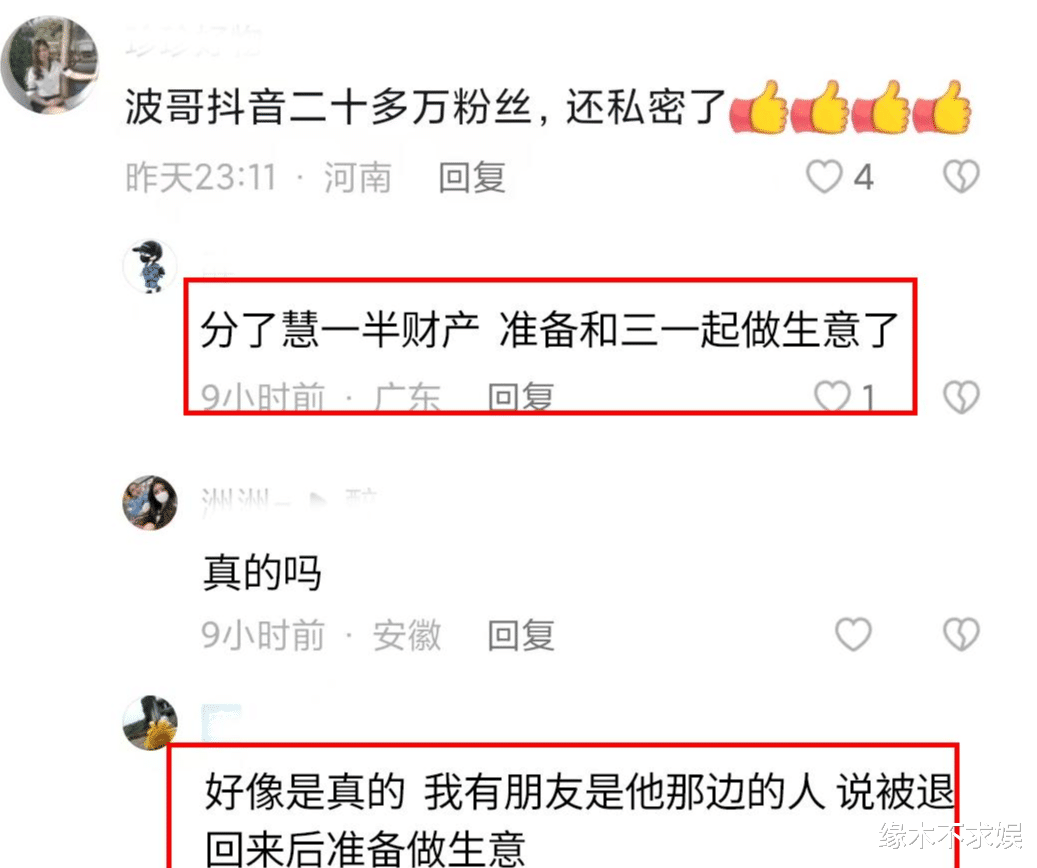The image size is (1037, 868).
Task: Open the cartoon figure avatar with cap
Action: (150, 266)
